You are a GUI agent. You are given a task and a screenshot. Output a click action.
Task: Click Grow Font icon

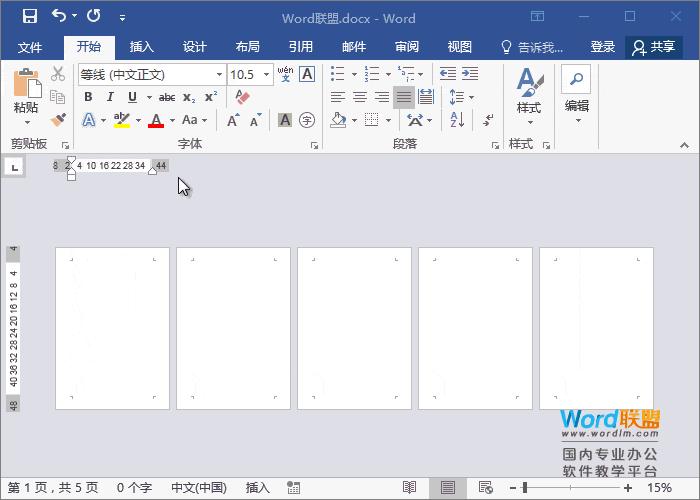tap(233, 120)
